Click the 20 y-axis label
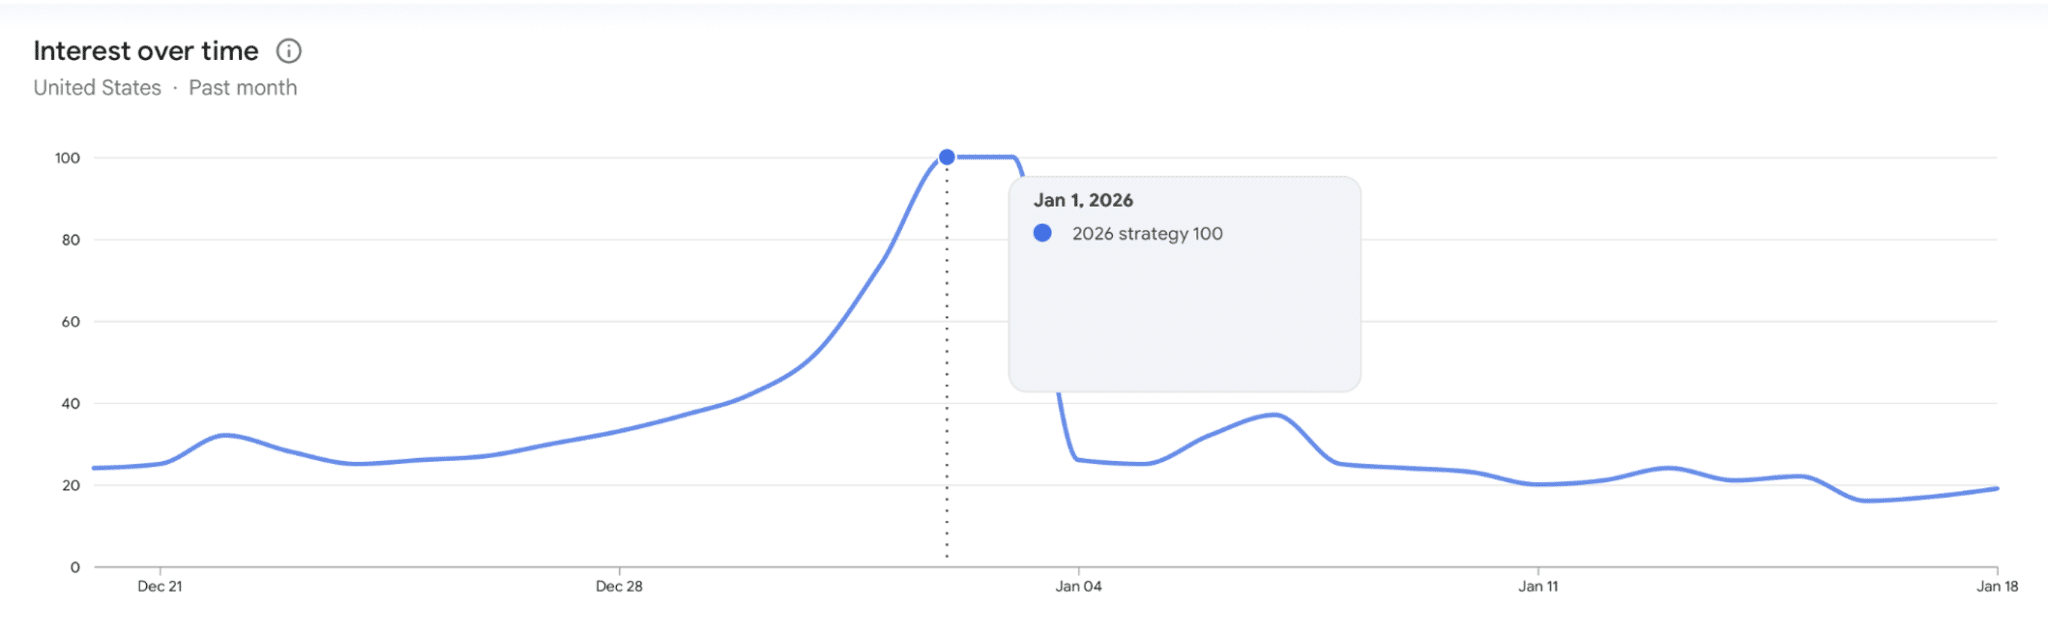2048x634 pixels. click(70, 485)
